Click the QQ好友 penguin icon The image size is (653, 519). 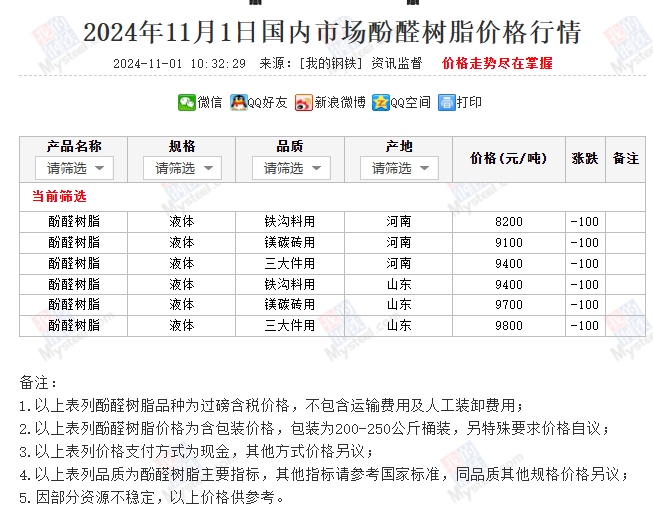238,102
